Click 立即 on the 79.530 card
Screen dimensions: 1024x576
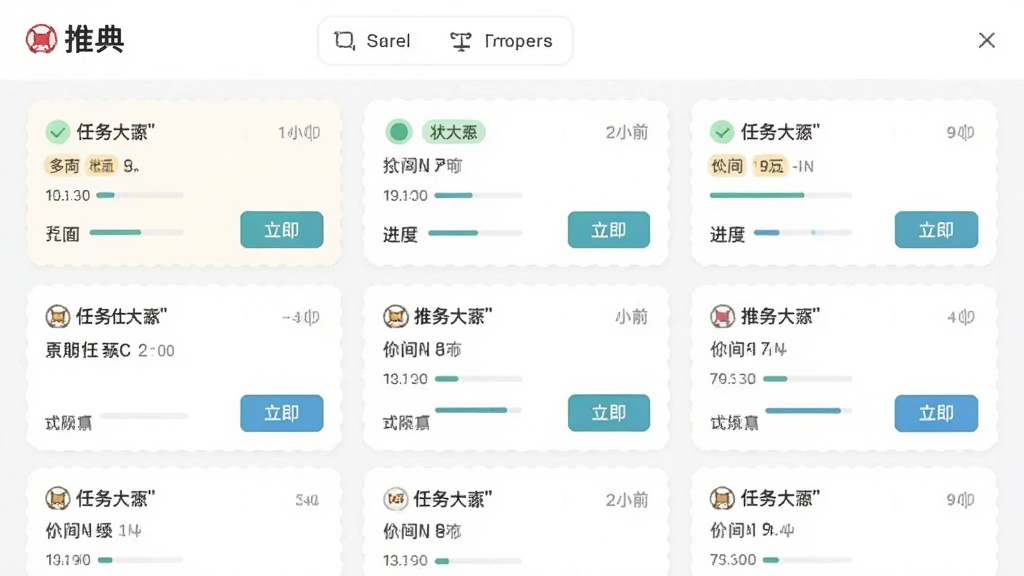[x=936, y=413]
